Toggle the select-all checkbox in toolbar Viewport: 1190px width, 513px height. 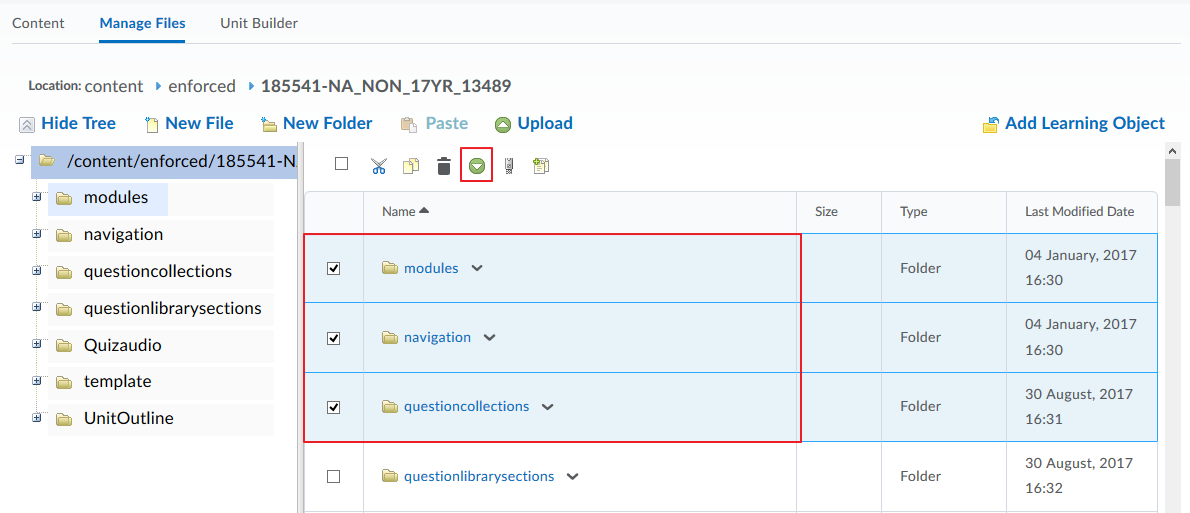(x=342, y=164)
